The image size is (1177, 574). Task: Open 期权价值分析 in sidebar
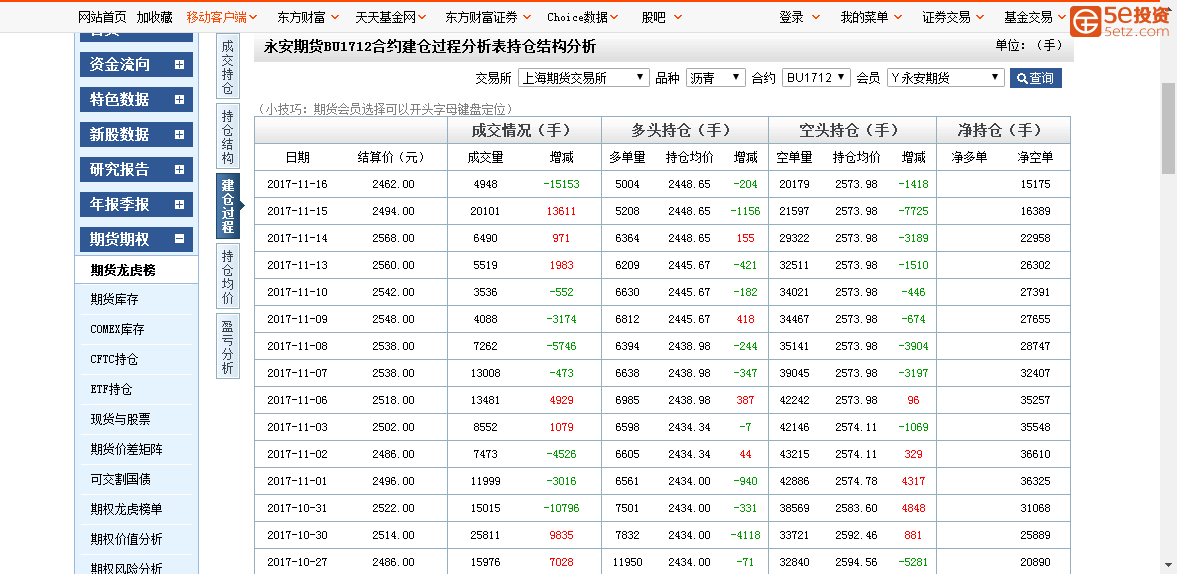pos(126,539)
